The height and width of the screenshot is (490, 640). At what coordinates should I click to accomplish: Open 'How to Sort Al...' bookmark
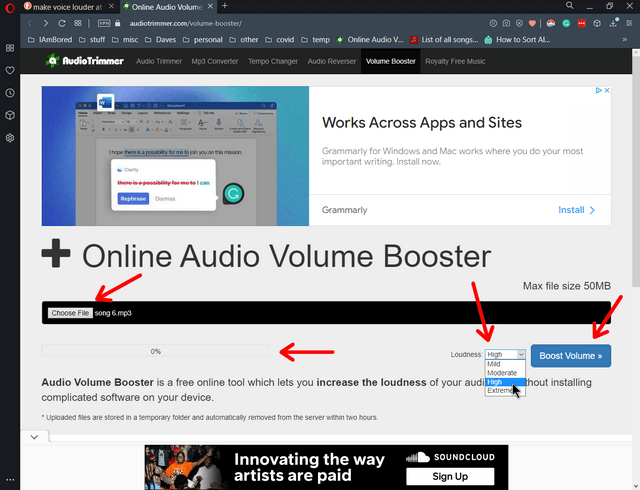pos(517,40)
